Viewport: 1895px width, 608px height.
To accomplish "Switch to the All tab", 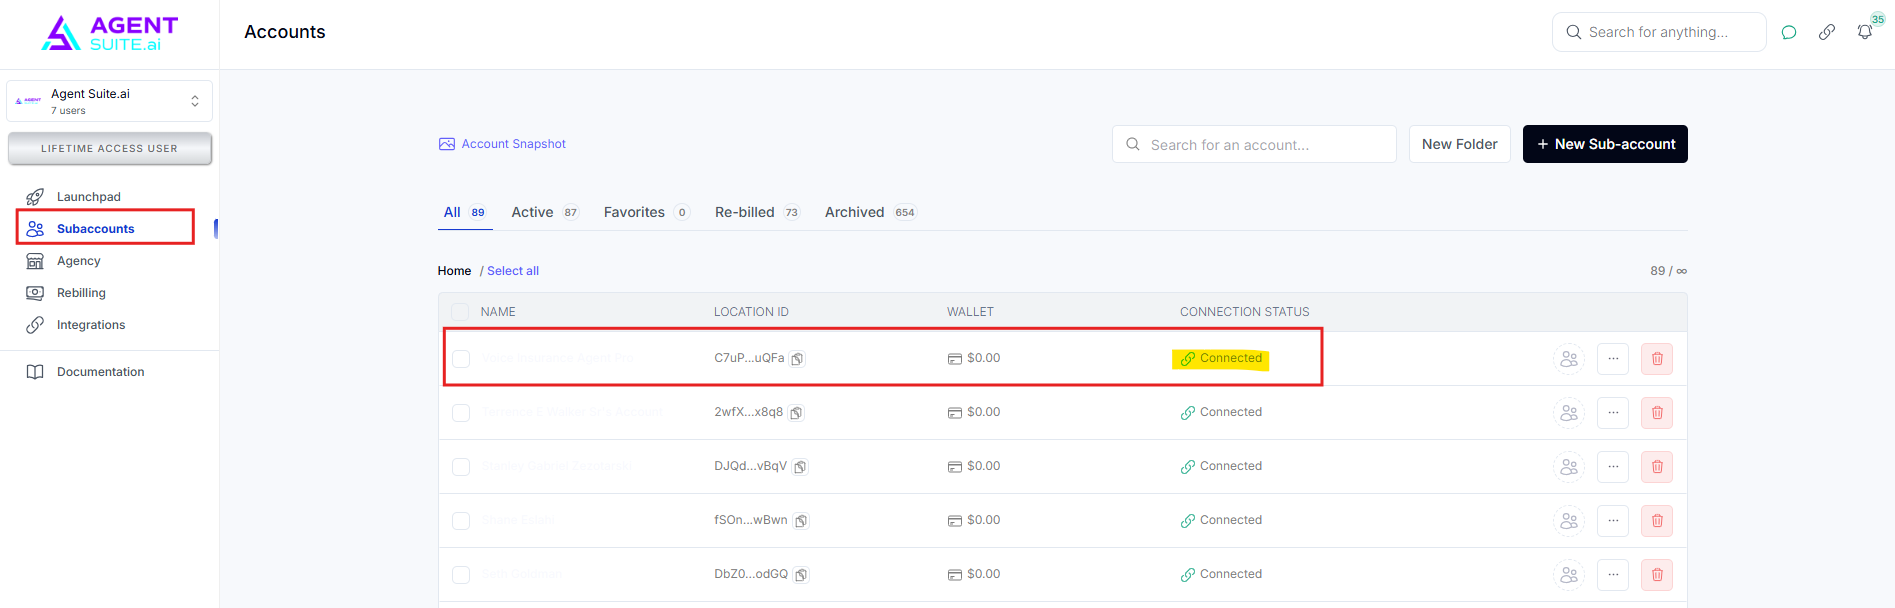I will tap(465, 212).
